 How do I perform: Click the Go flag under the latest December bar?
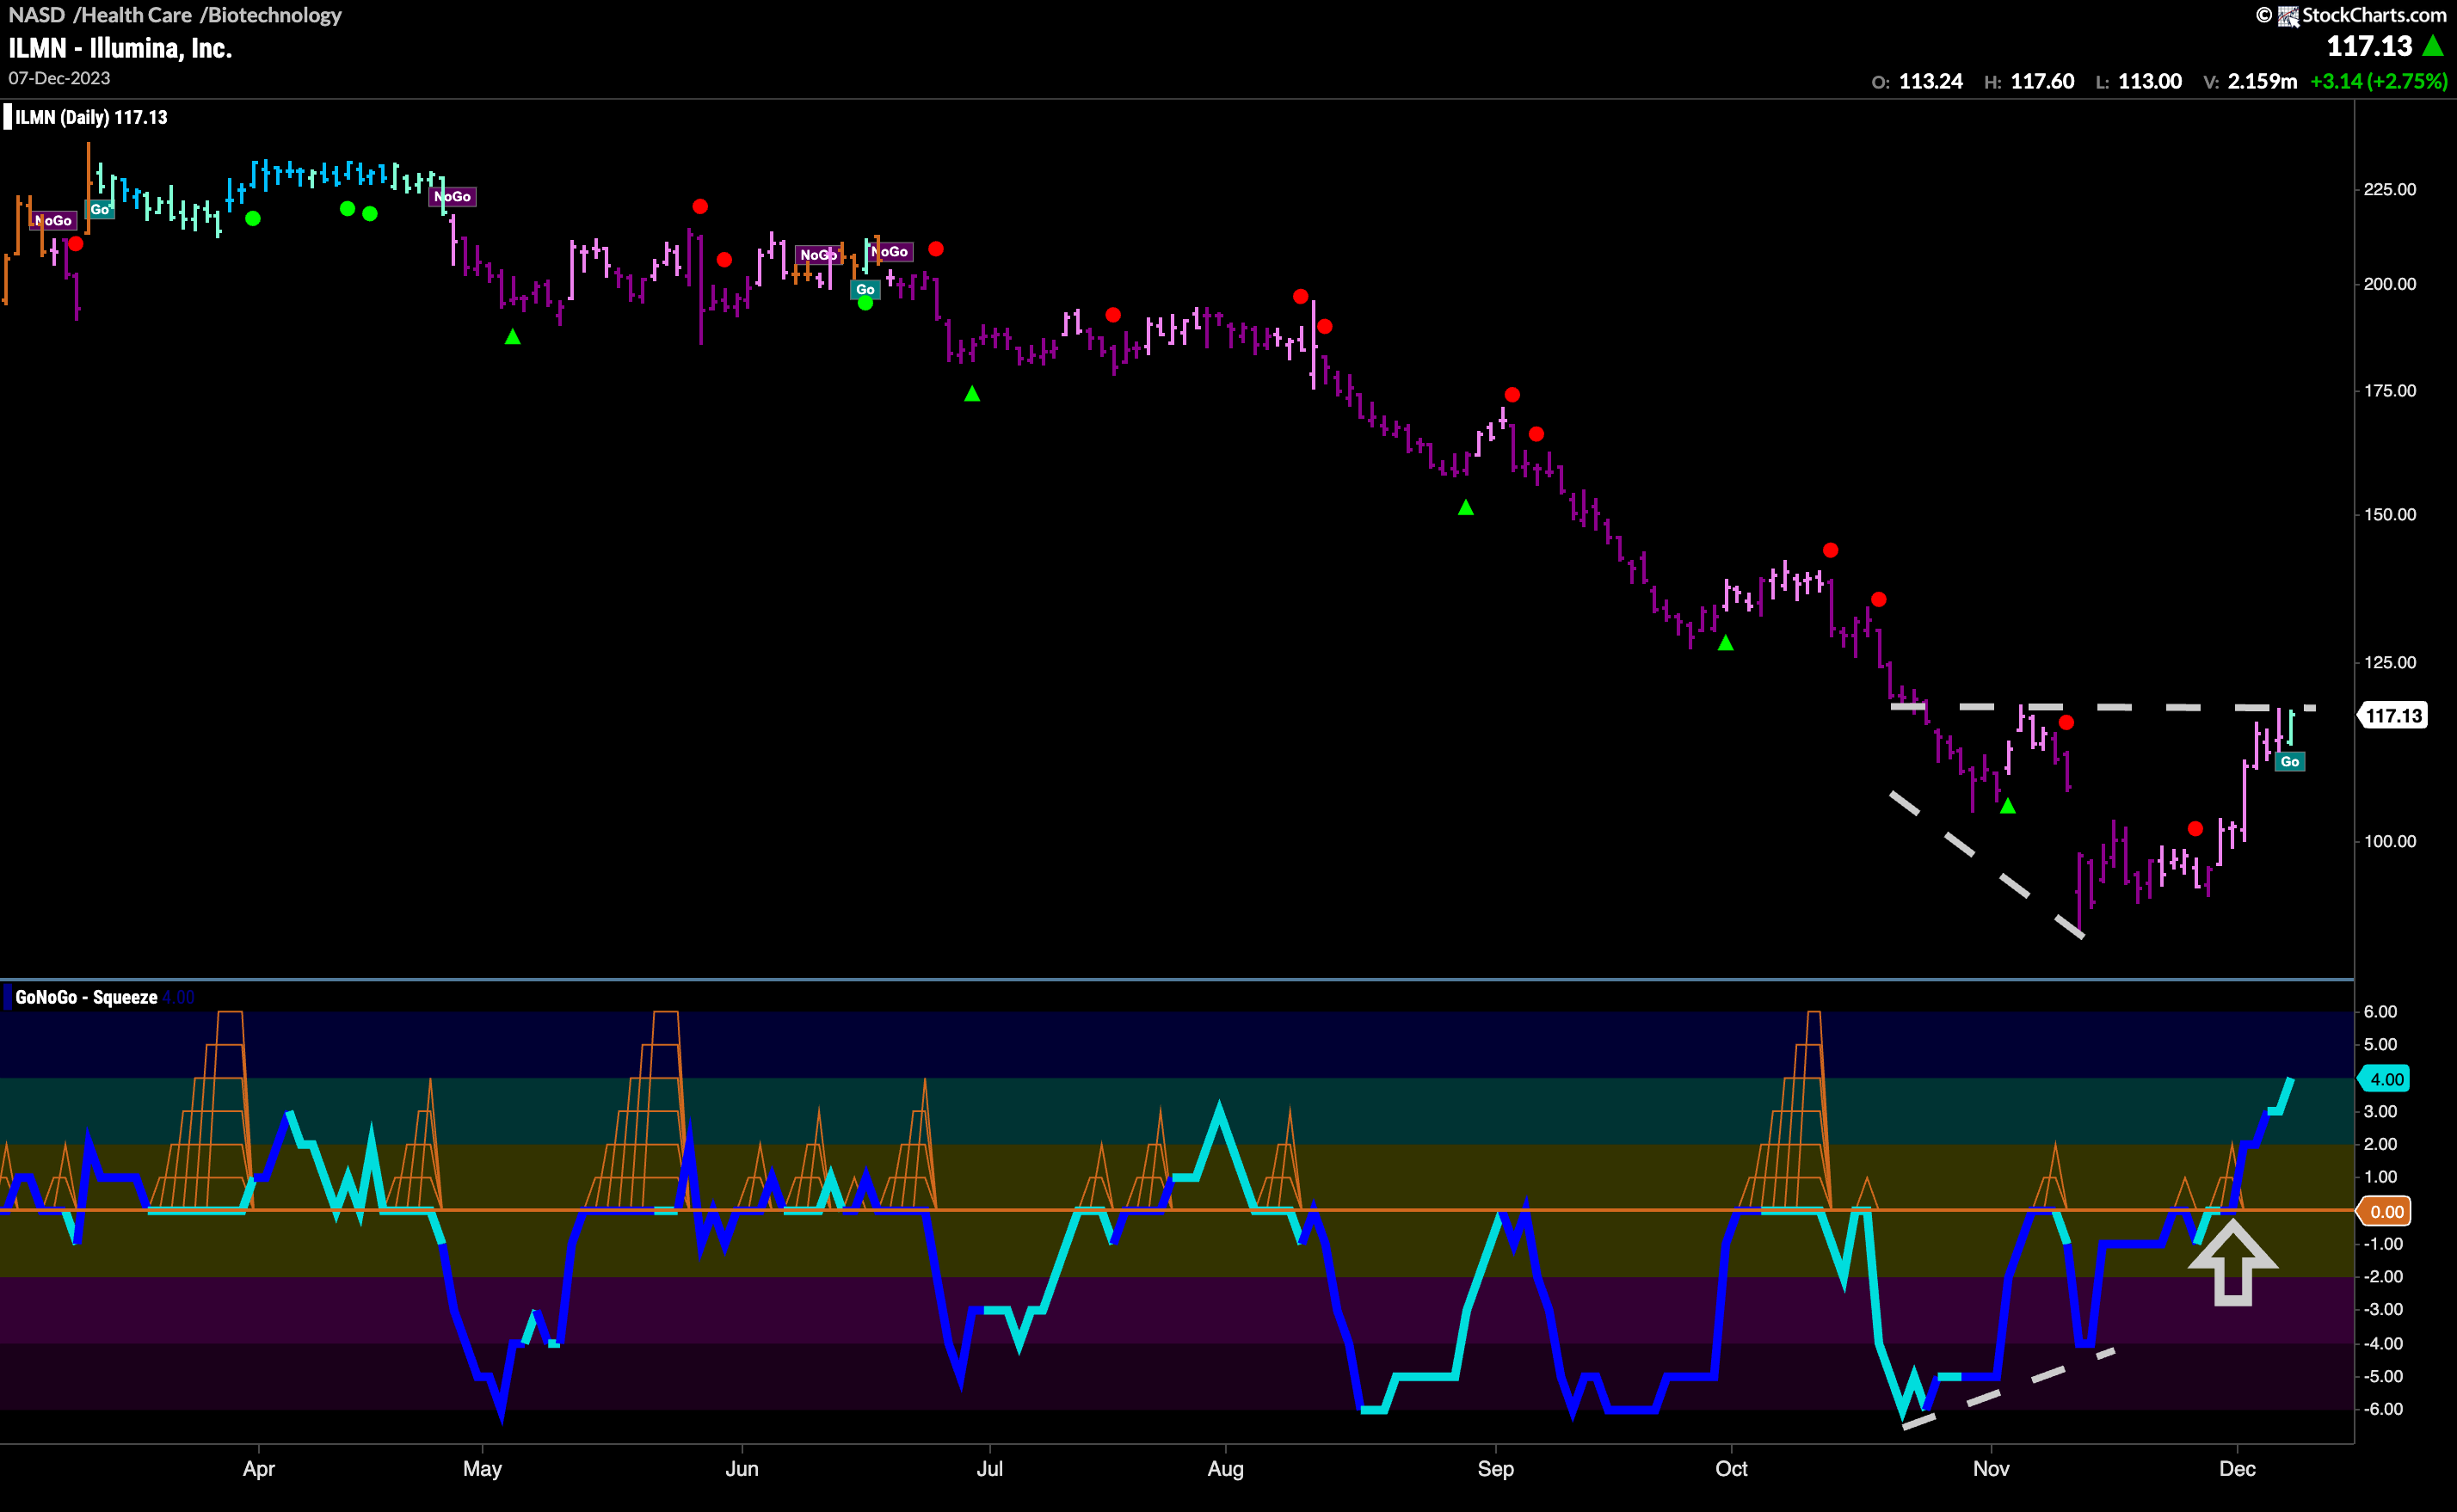(2289, 762)
